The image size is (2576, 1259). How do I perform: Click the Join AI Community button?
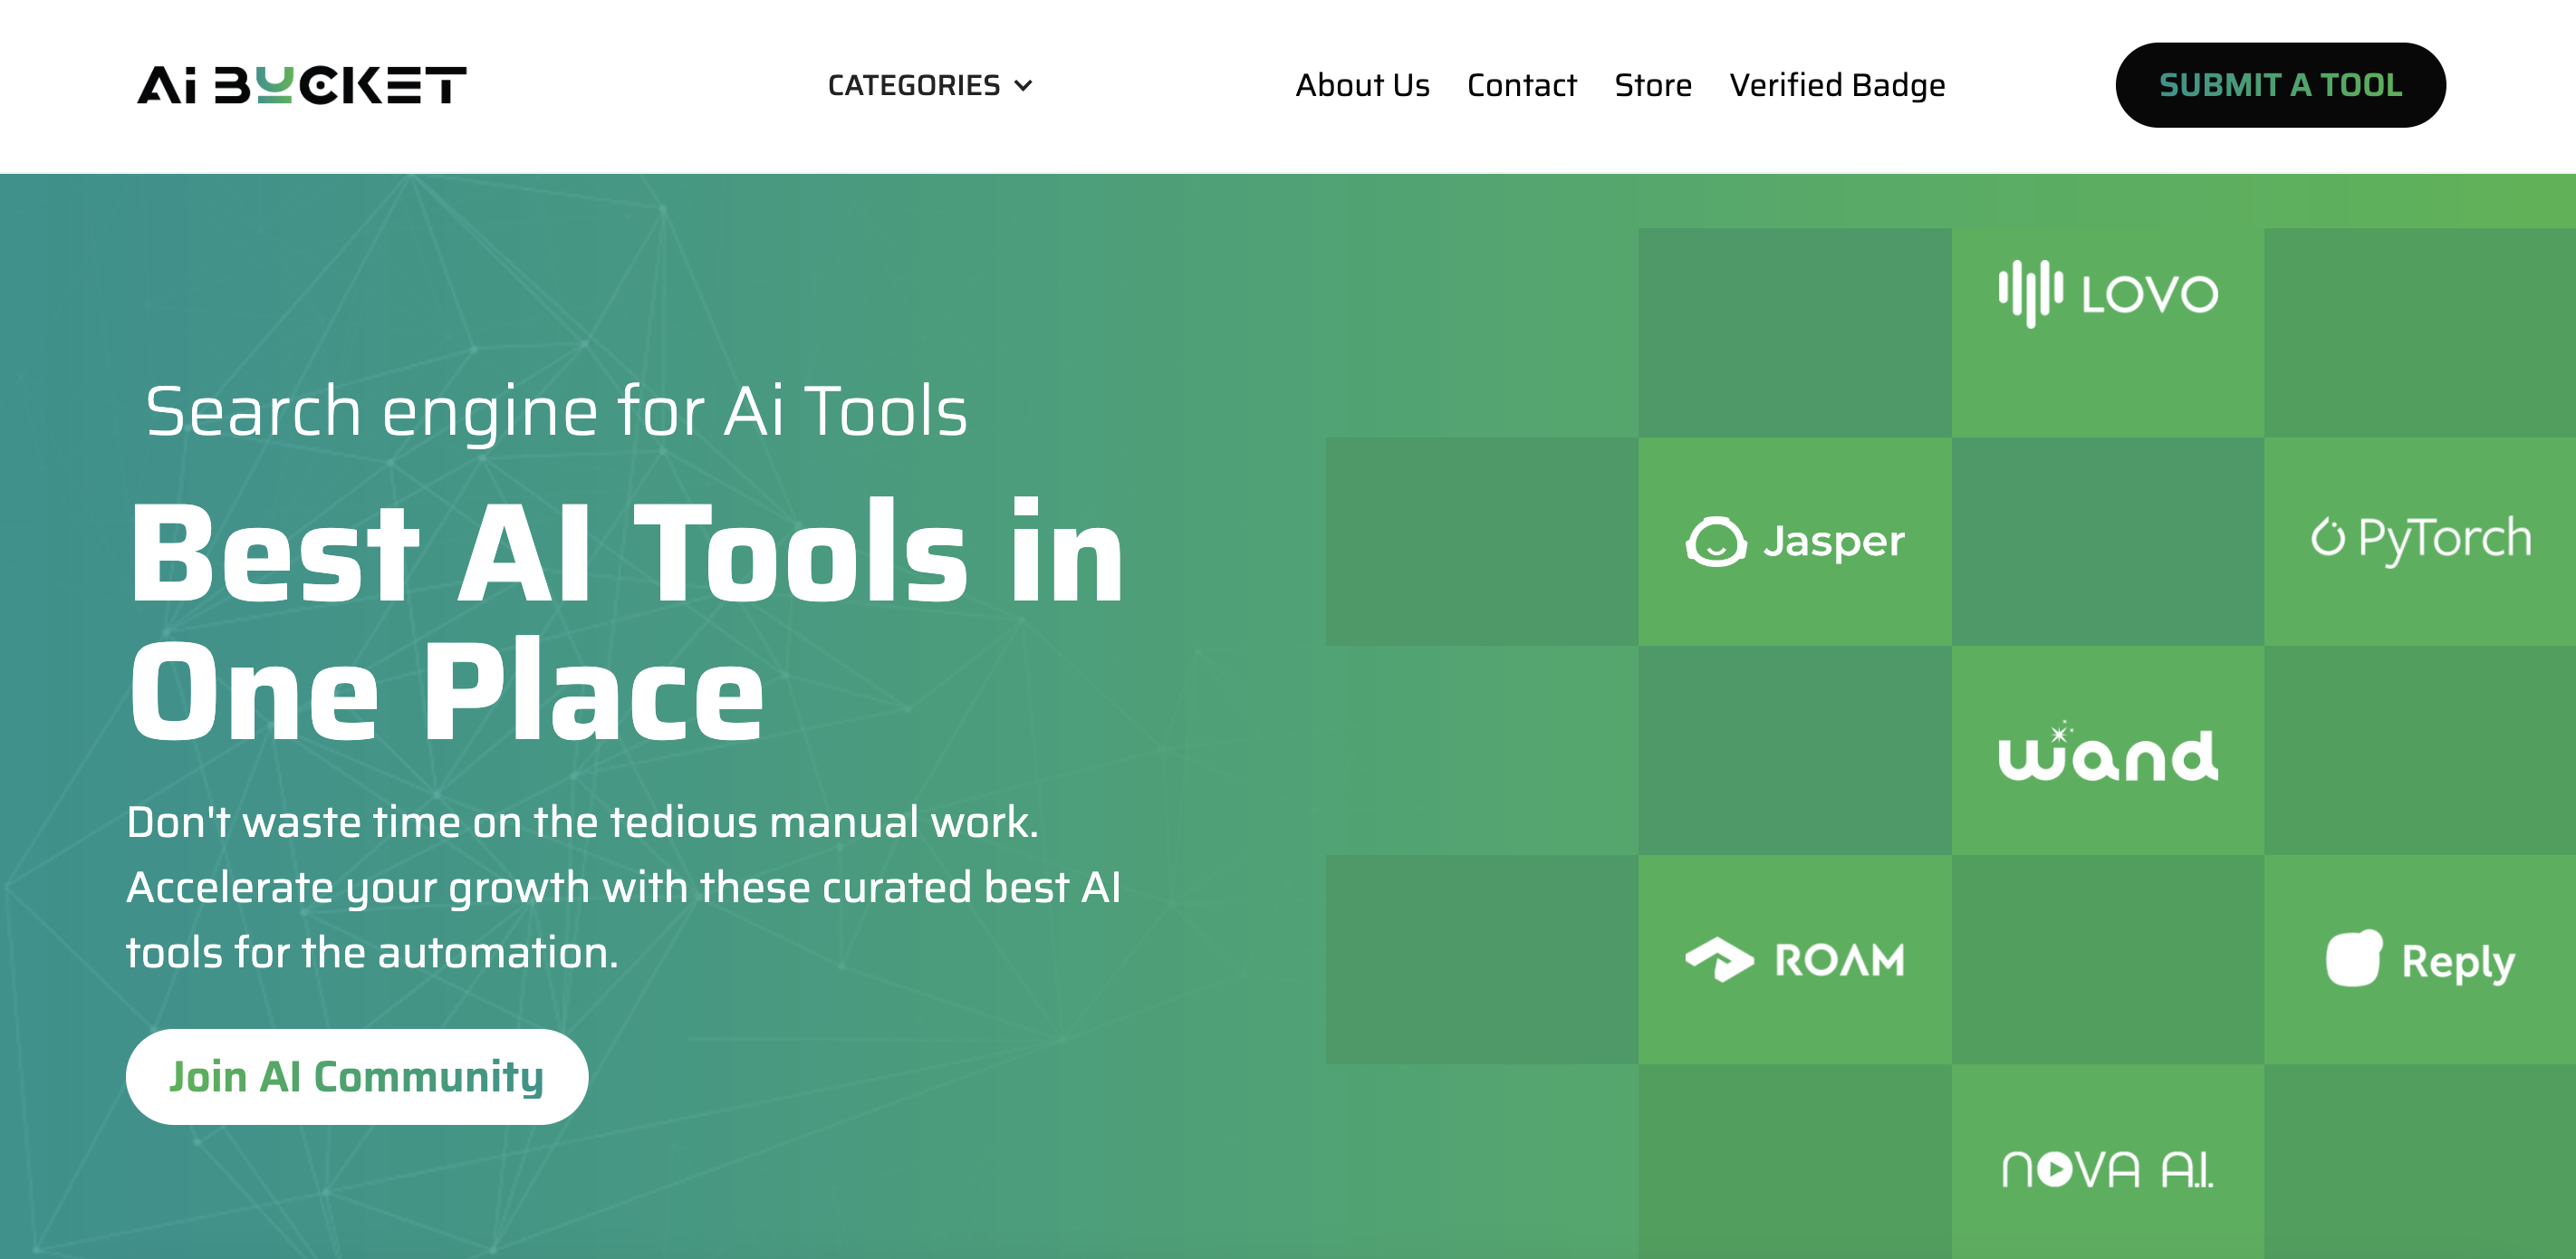357,1076
